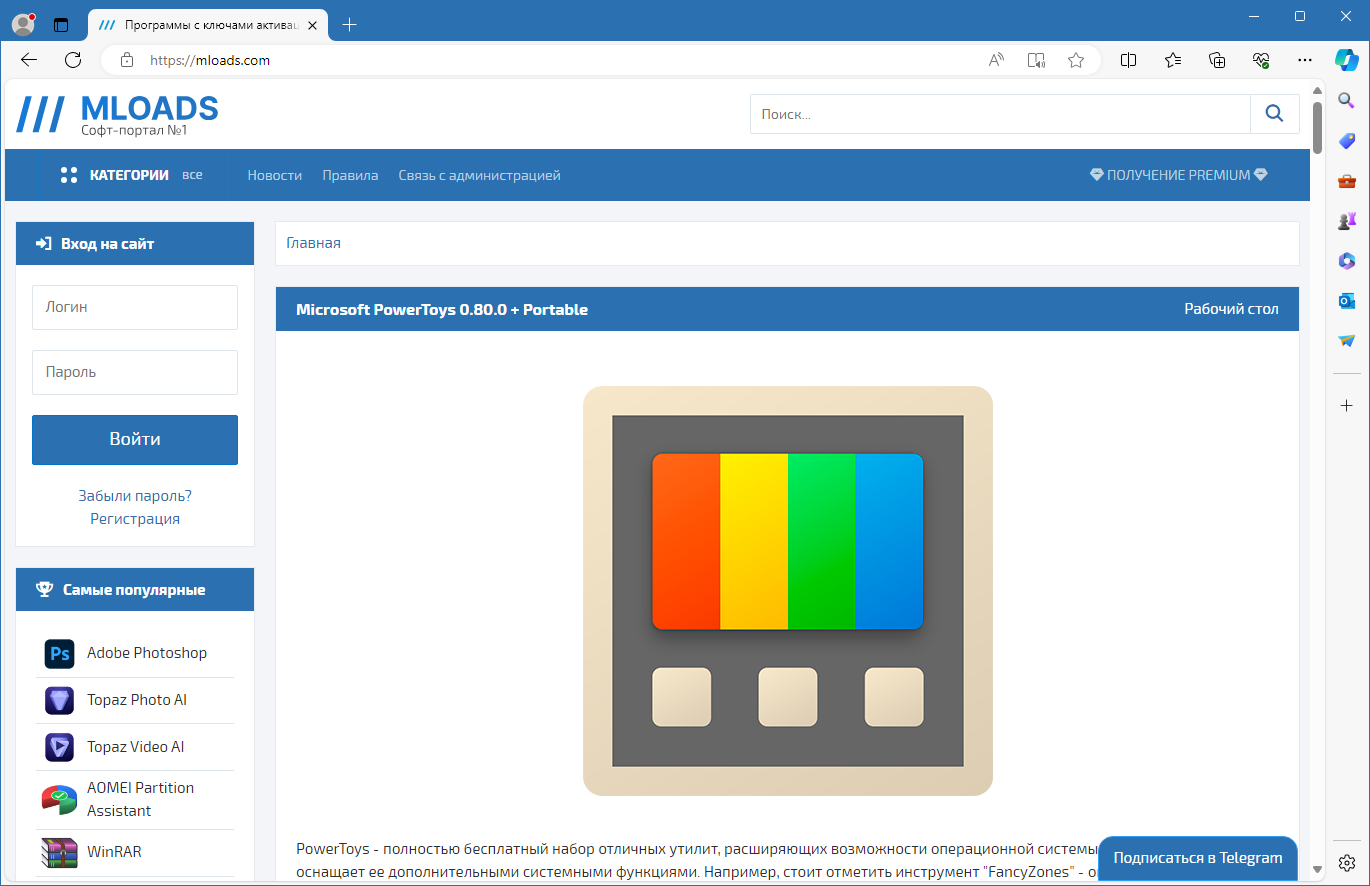1370x886 pixels.
Task: Open Immersive reader icon in address bar
Action: pos(1036,60)
